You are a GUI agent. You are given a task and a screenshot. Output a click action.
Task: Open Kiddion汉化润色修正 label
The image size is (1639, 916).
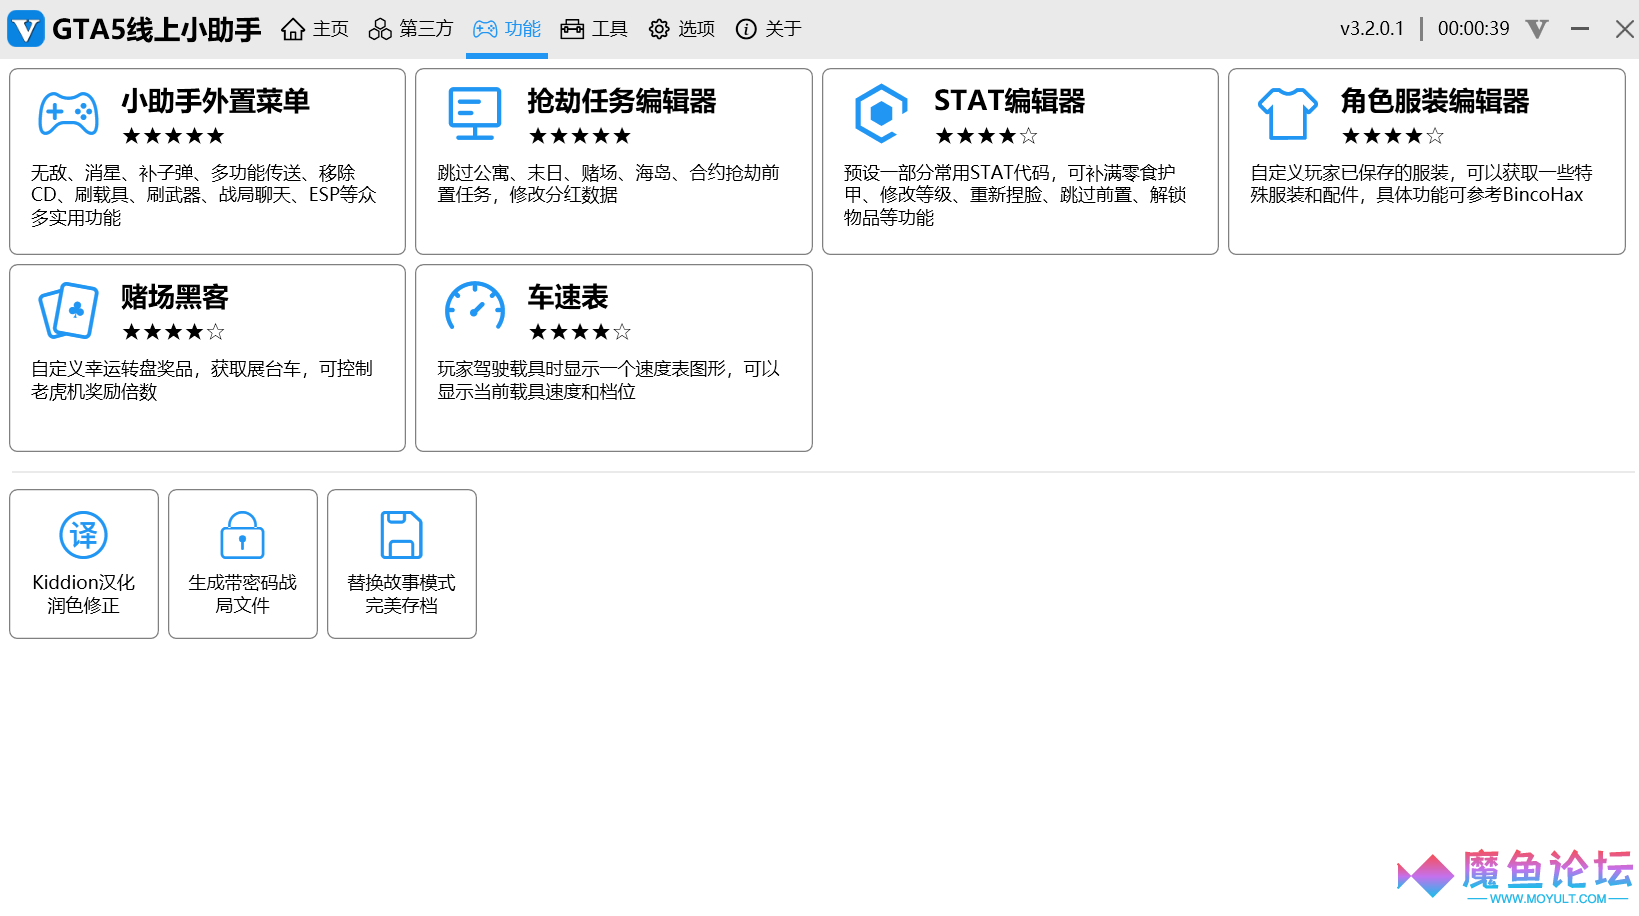click(84, 594)
